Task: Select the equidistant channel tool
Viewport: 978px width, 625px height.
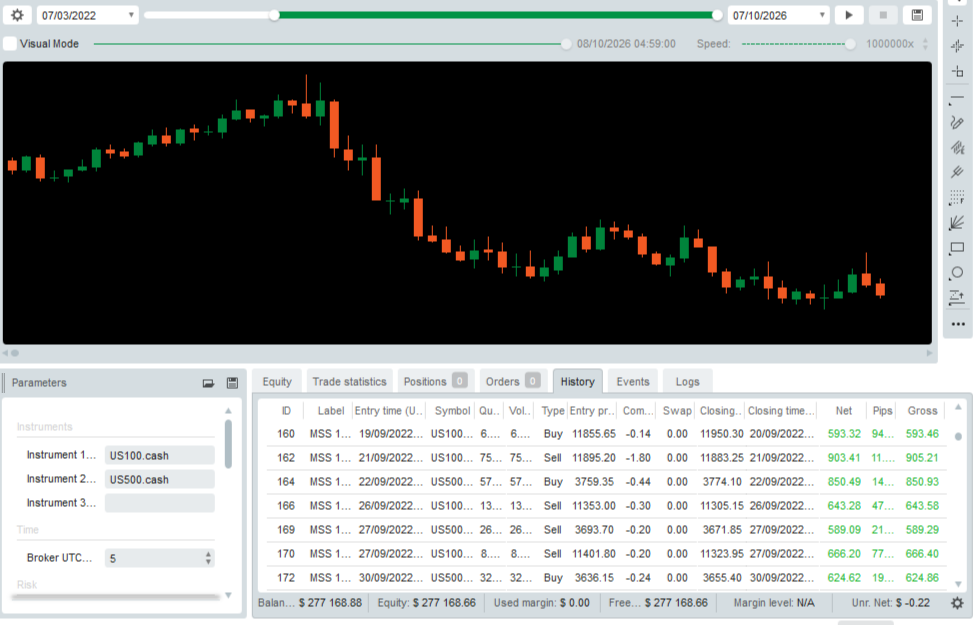Action: (957, 148)
